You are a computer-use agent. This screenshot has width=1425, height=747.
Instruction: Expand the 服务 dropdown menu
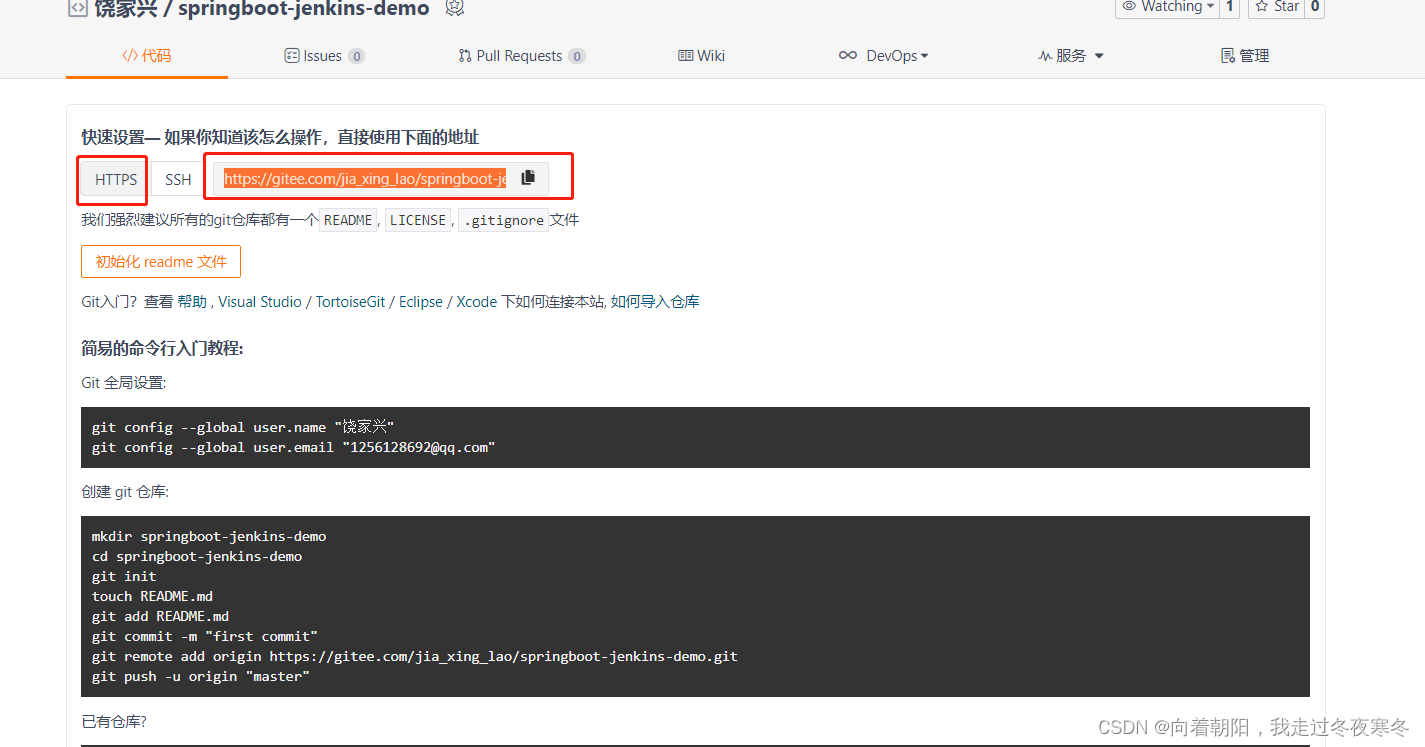tap(1071, 56)
